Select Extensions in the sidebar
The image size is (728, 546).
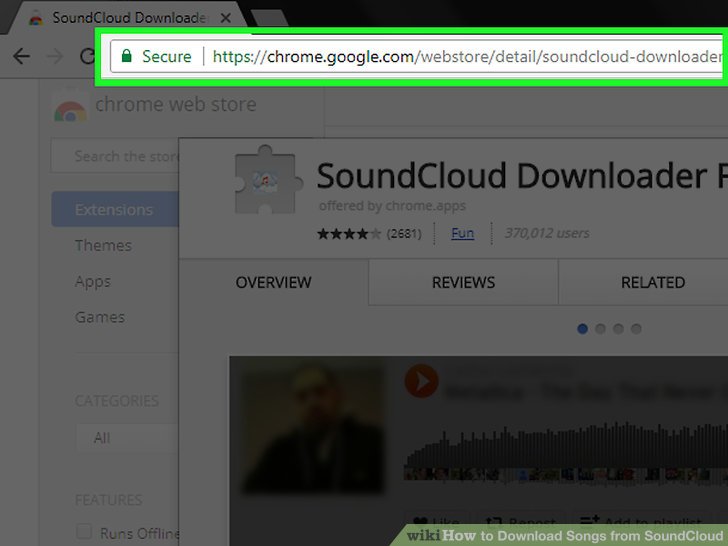pos(115,209)
